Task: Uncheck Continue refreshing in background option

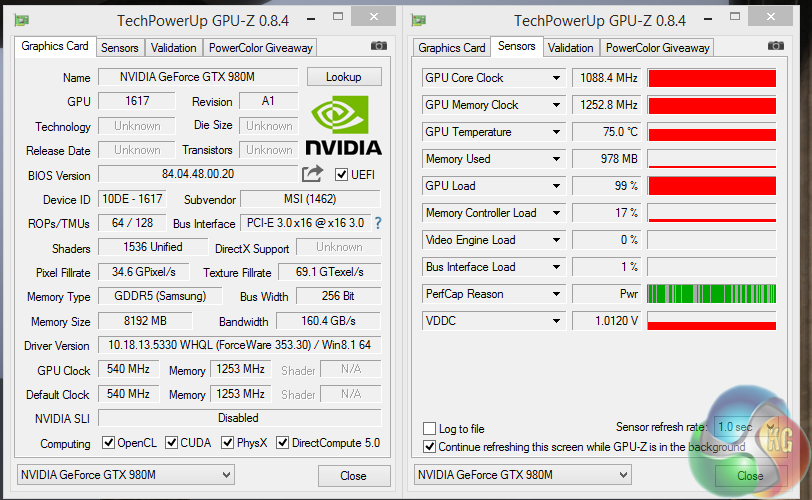Action: pos(430,447)
